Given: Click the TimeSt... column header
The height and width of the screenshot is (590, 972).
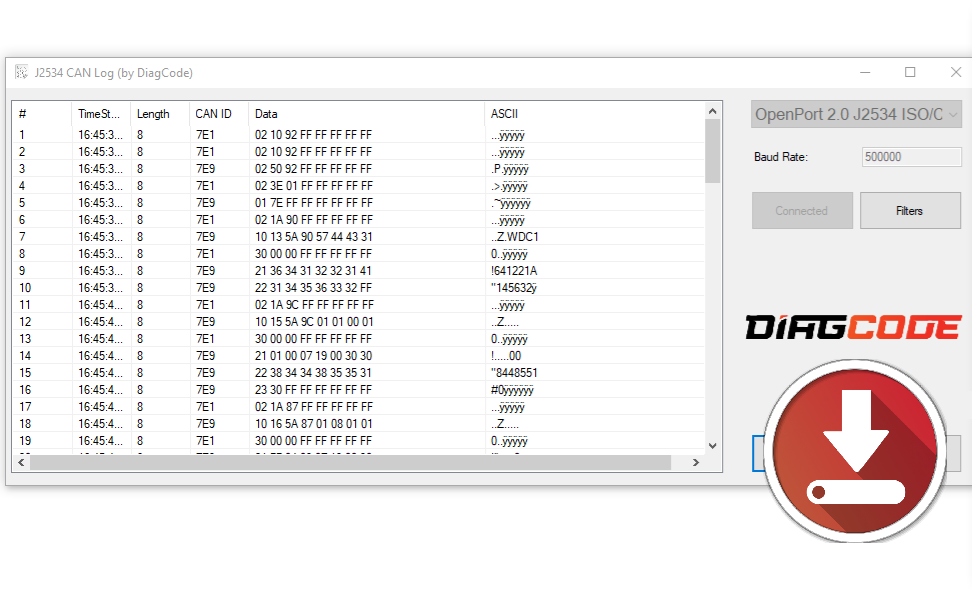Looking at the screenshot, I should (x=100, y=114).
